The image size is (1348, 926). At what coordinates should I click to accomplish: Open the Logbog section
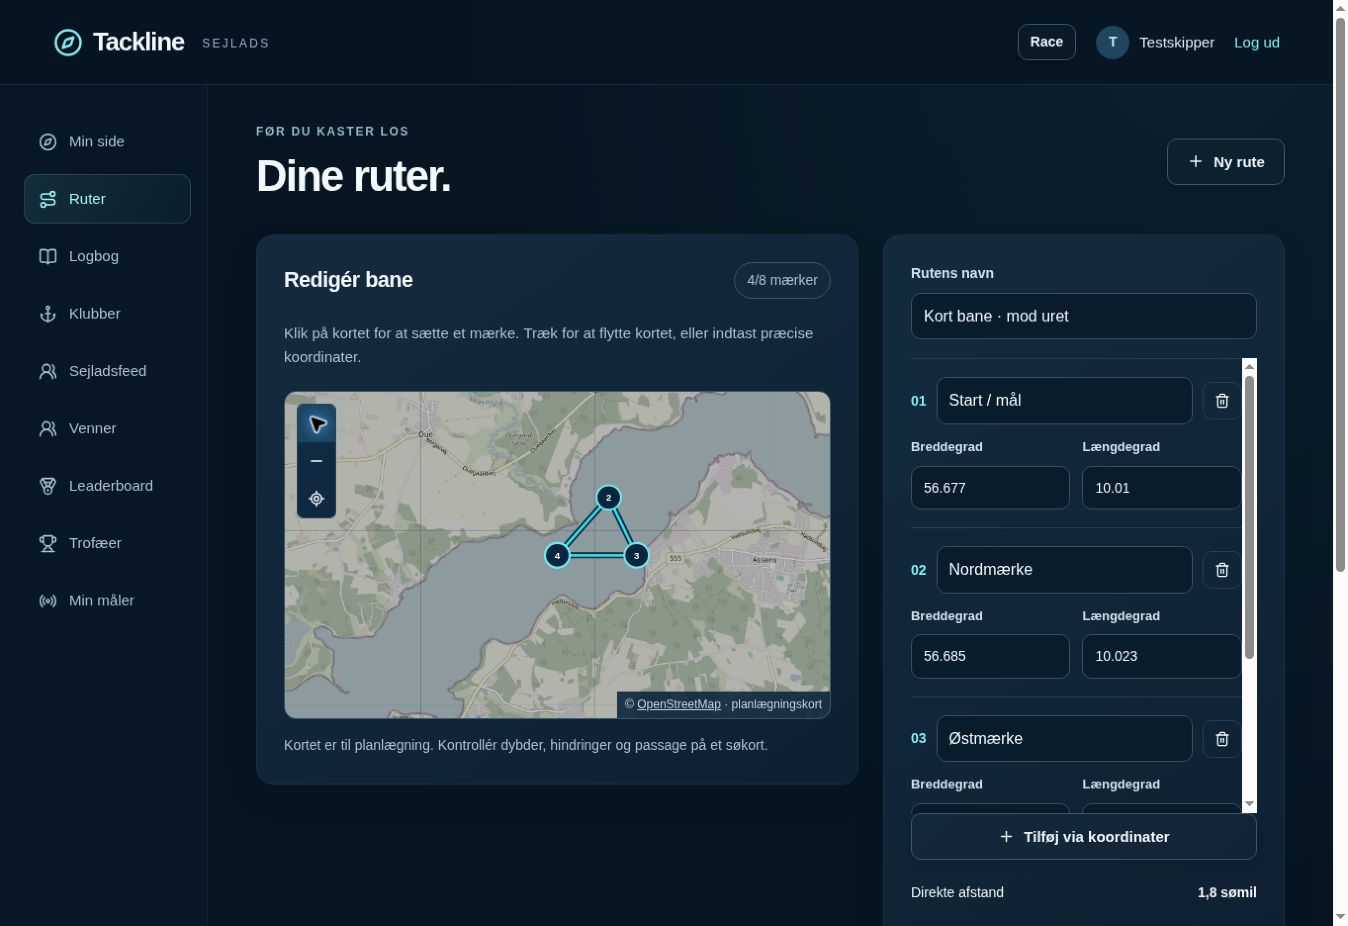click(107, 256)
